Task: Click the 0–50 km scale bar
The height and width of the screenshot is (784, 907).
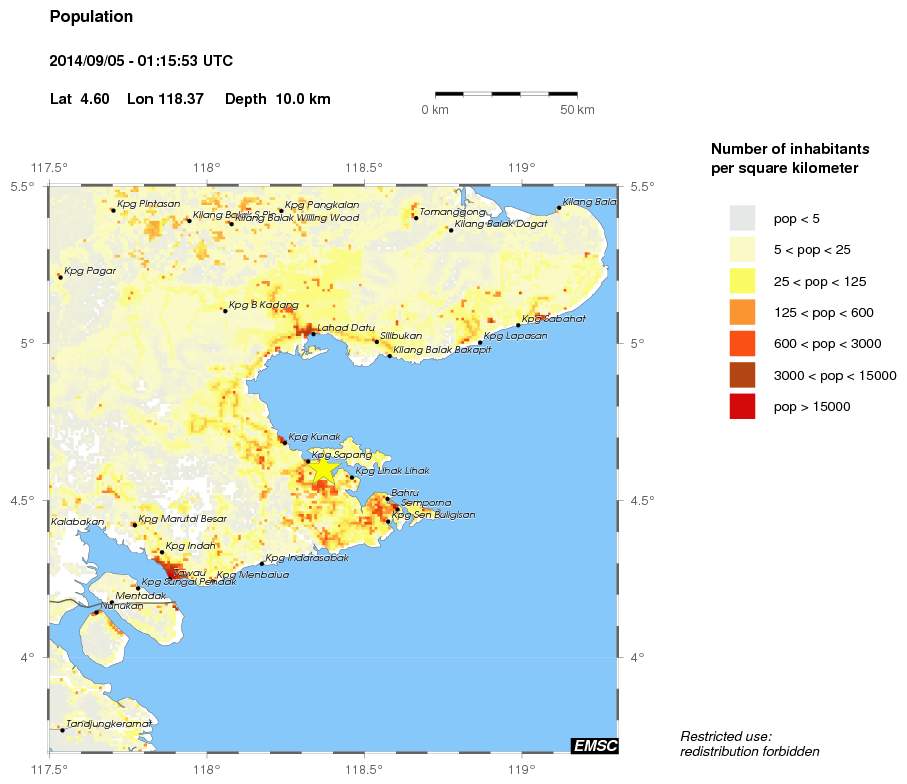Action: click(x=506, y=94)
